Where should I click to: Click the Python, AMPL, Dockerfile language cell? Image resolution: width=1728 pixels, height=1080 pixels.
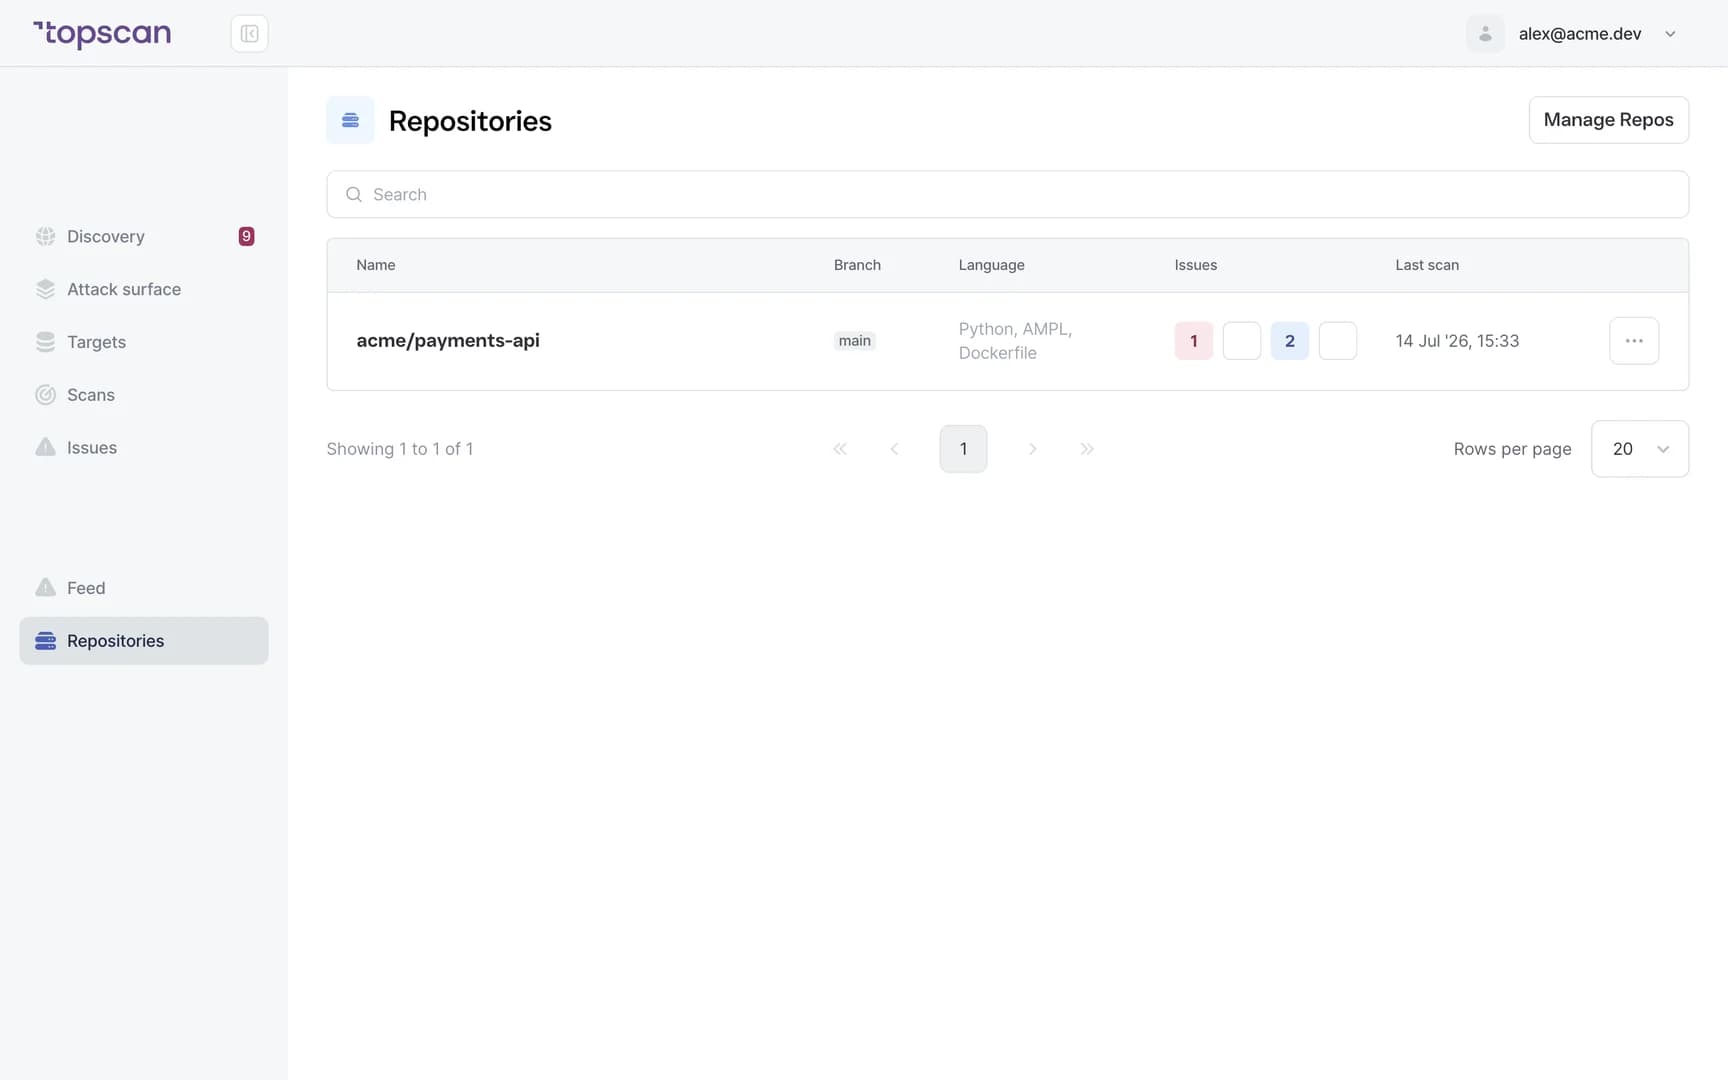(1015, 341)
